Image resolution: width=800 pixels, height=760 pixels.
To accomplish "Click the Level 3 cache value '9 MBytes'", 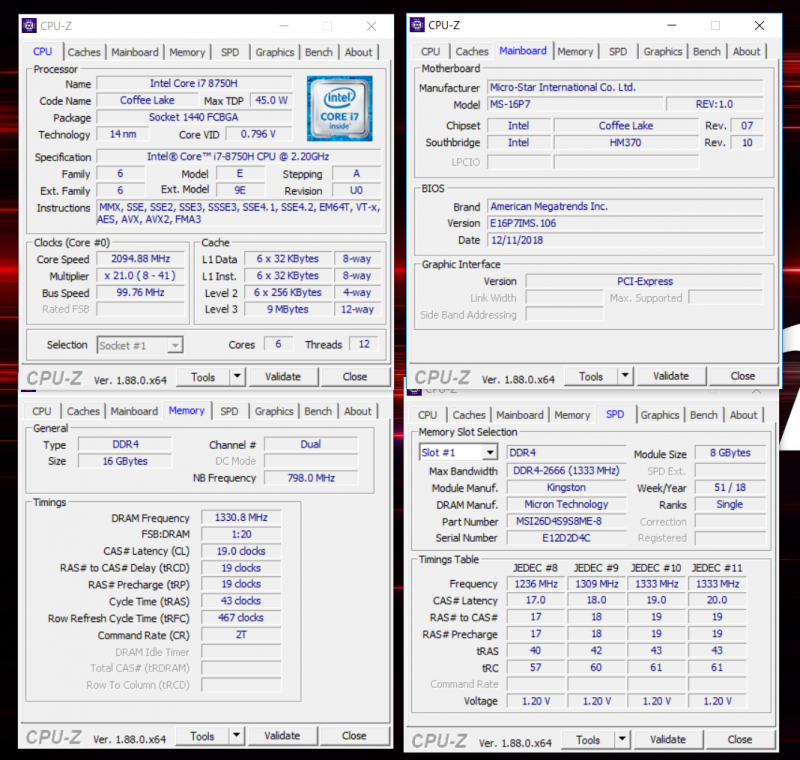I will 288,309.
